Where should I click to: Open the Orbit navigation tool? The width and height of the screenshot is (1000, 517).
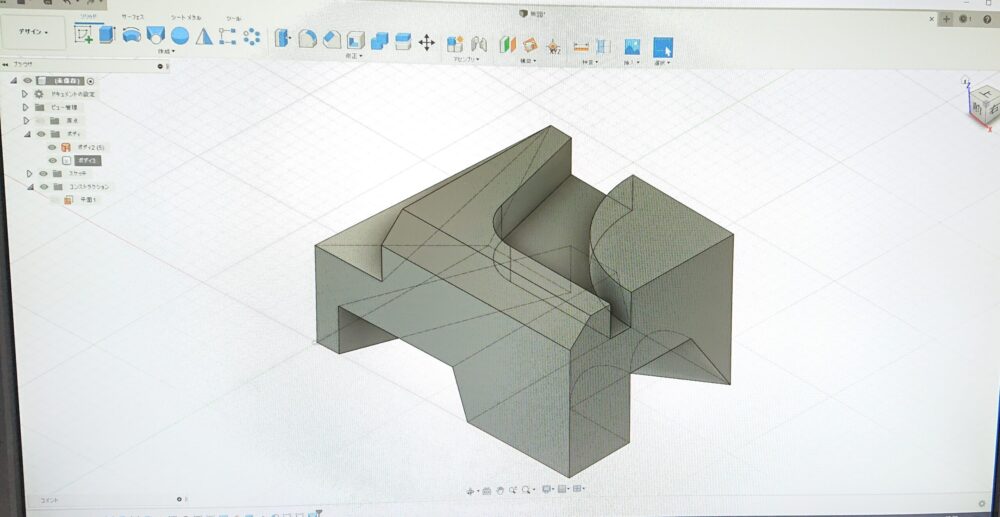[471, 490]
